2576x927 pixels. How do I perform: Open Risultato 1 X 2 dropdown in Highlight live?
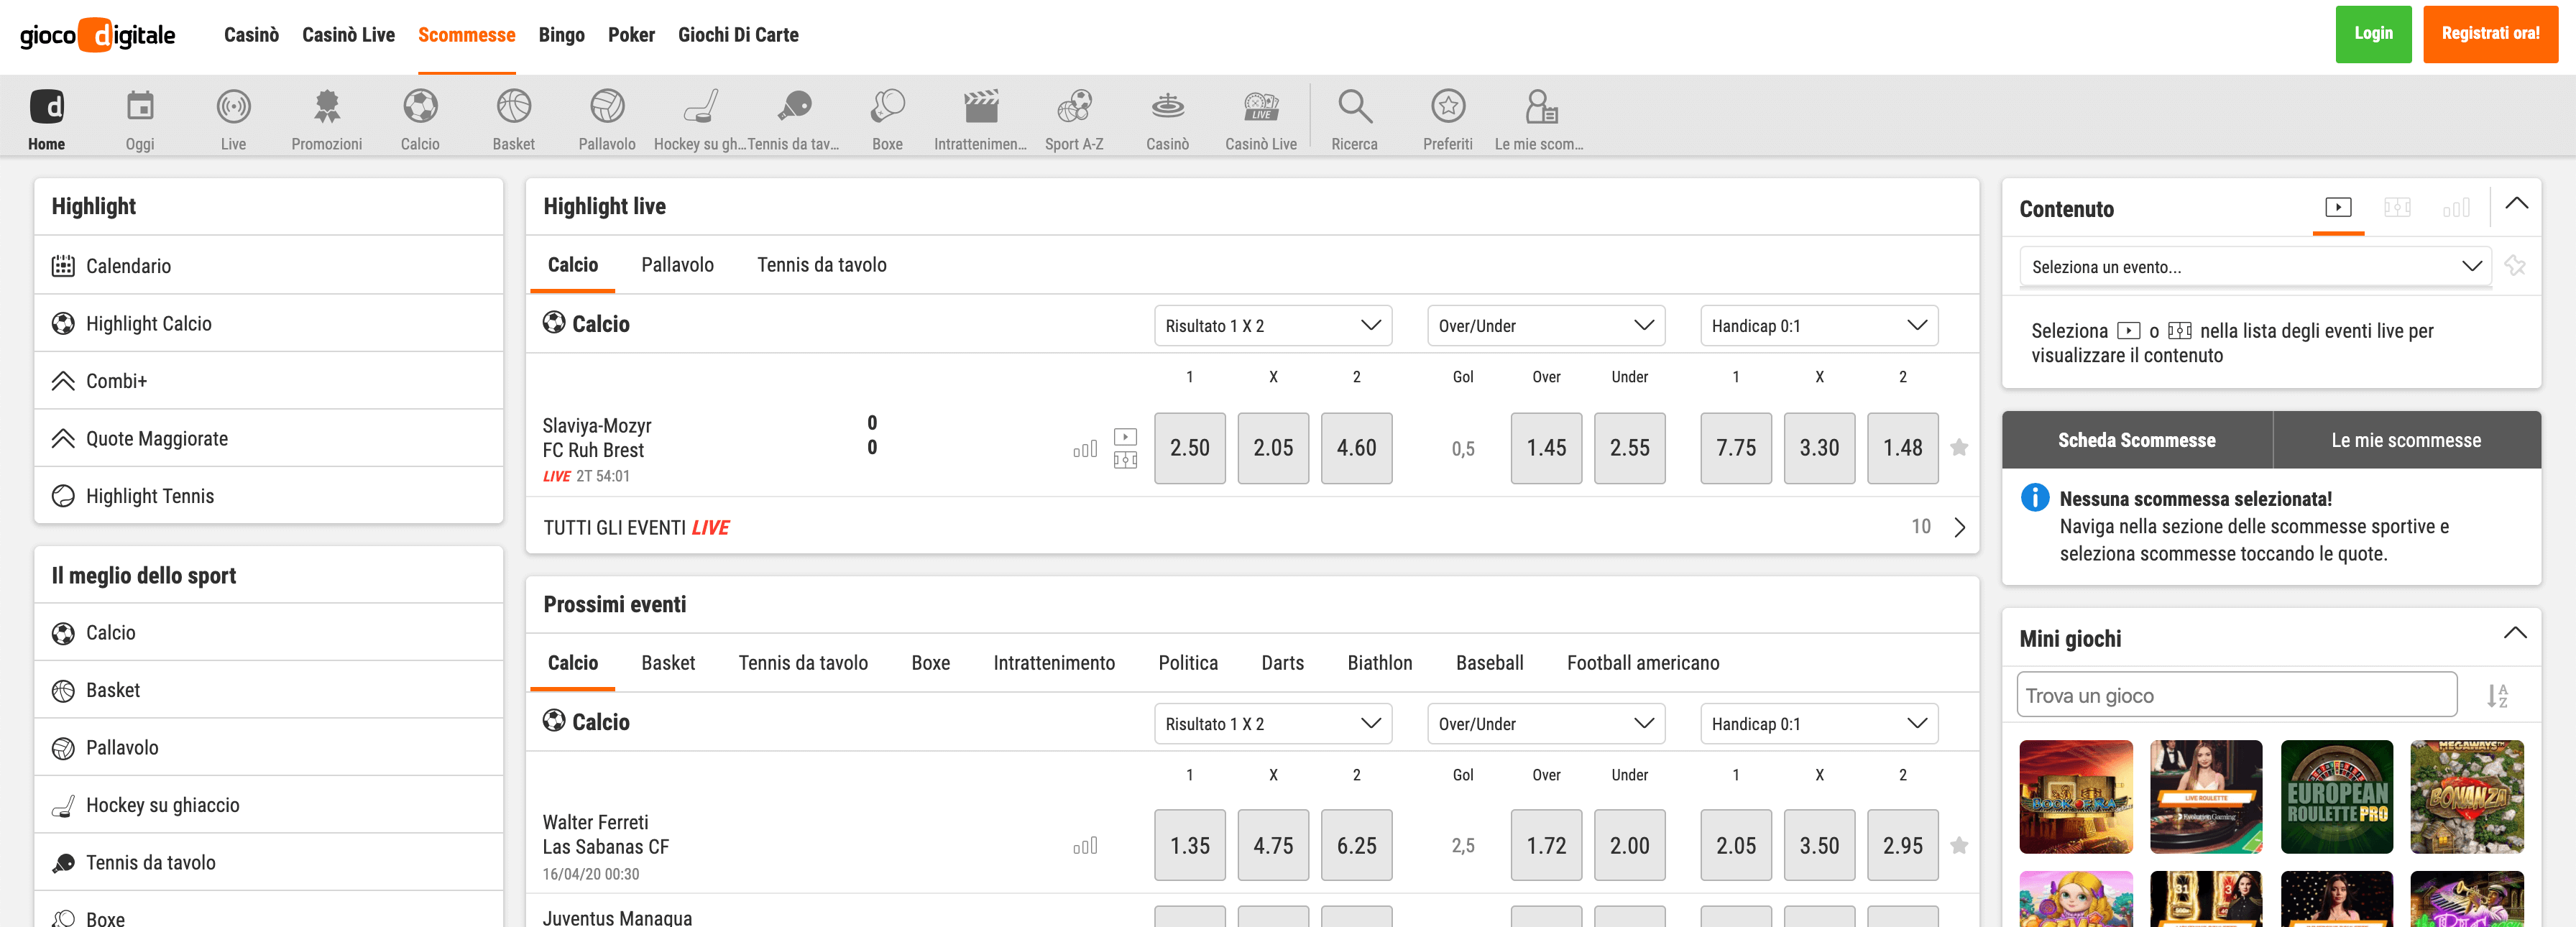click(x=1273, y=326)
